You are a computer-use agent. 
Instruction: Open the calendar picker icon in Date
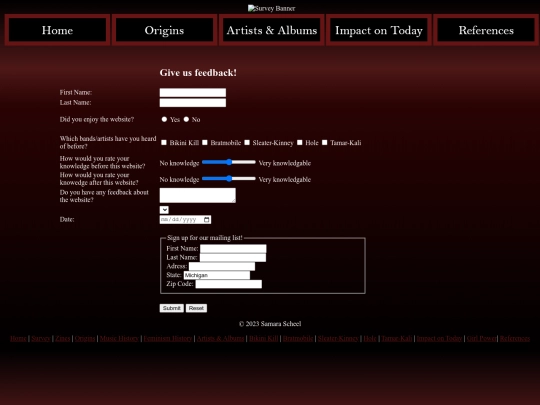tap(207, 219)
